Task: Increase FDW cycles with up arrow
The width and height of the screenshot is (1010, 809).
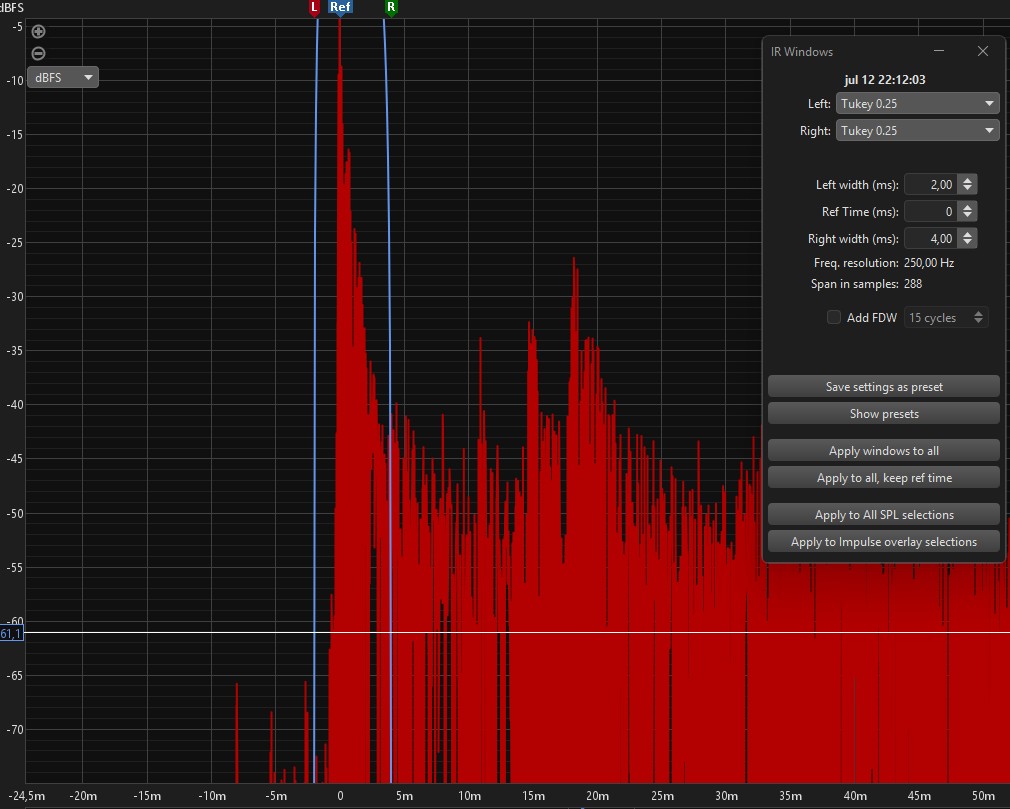Action: [978, 314]
